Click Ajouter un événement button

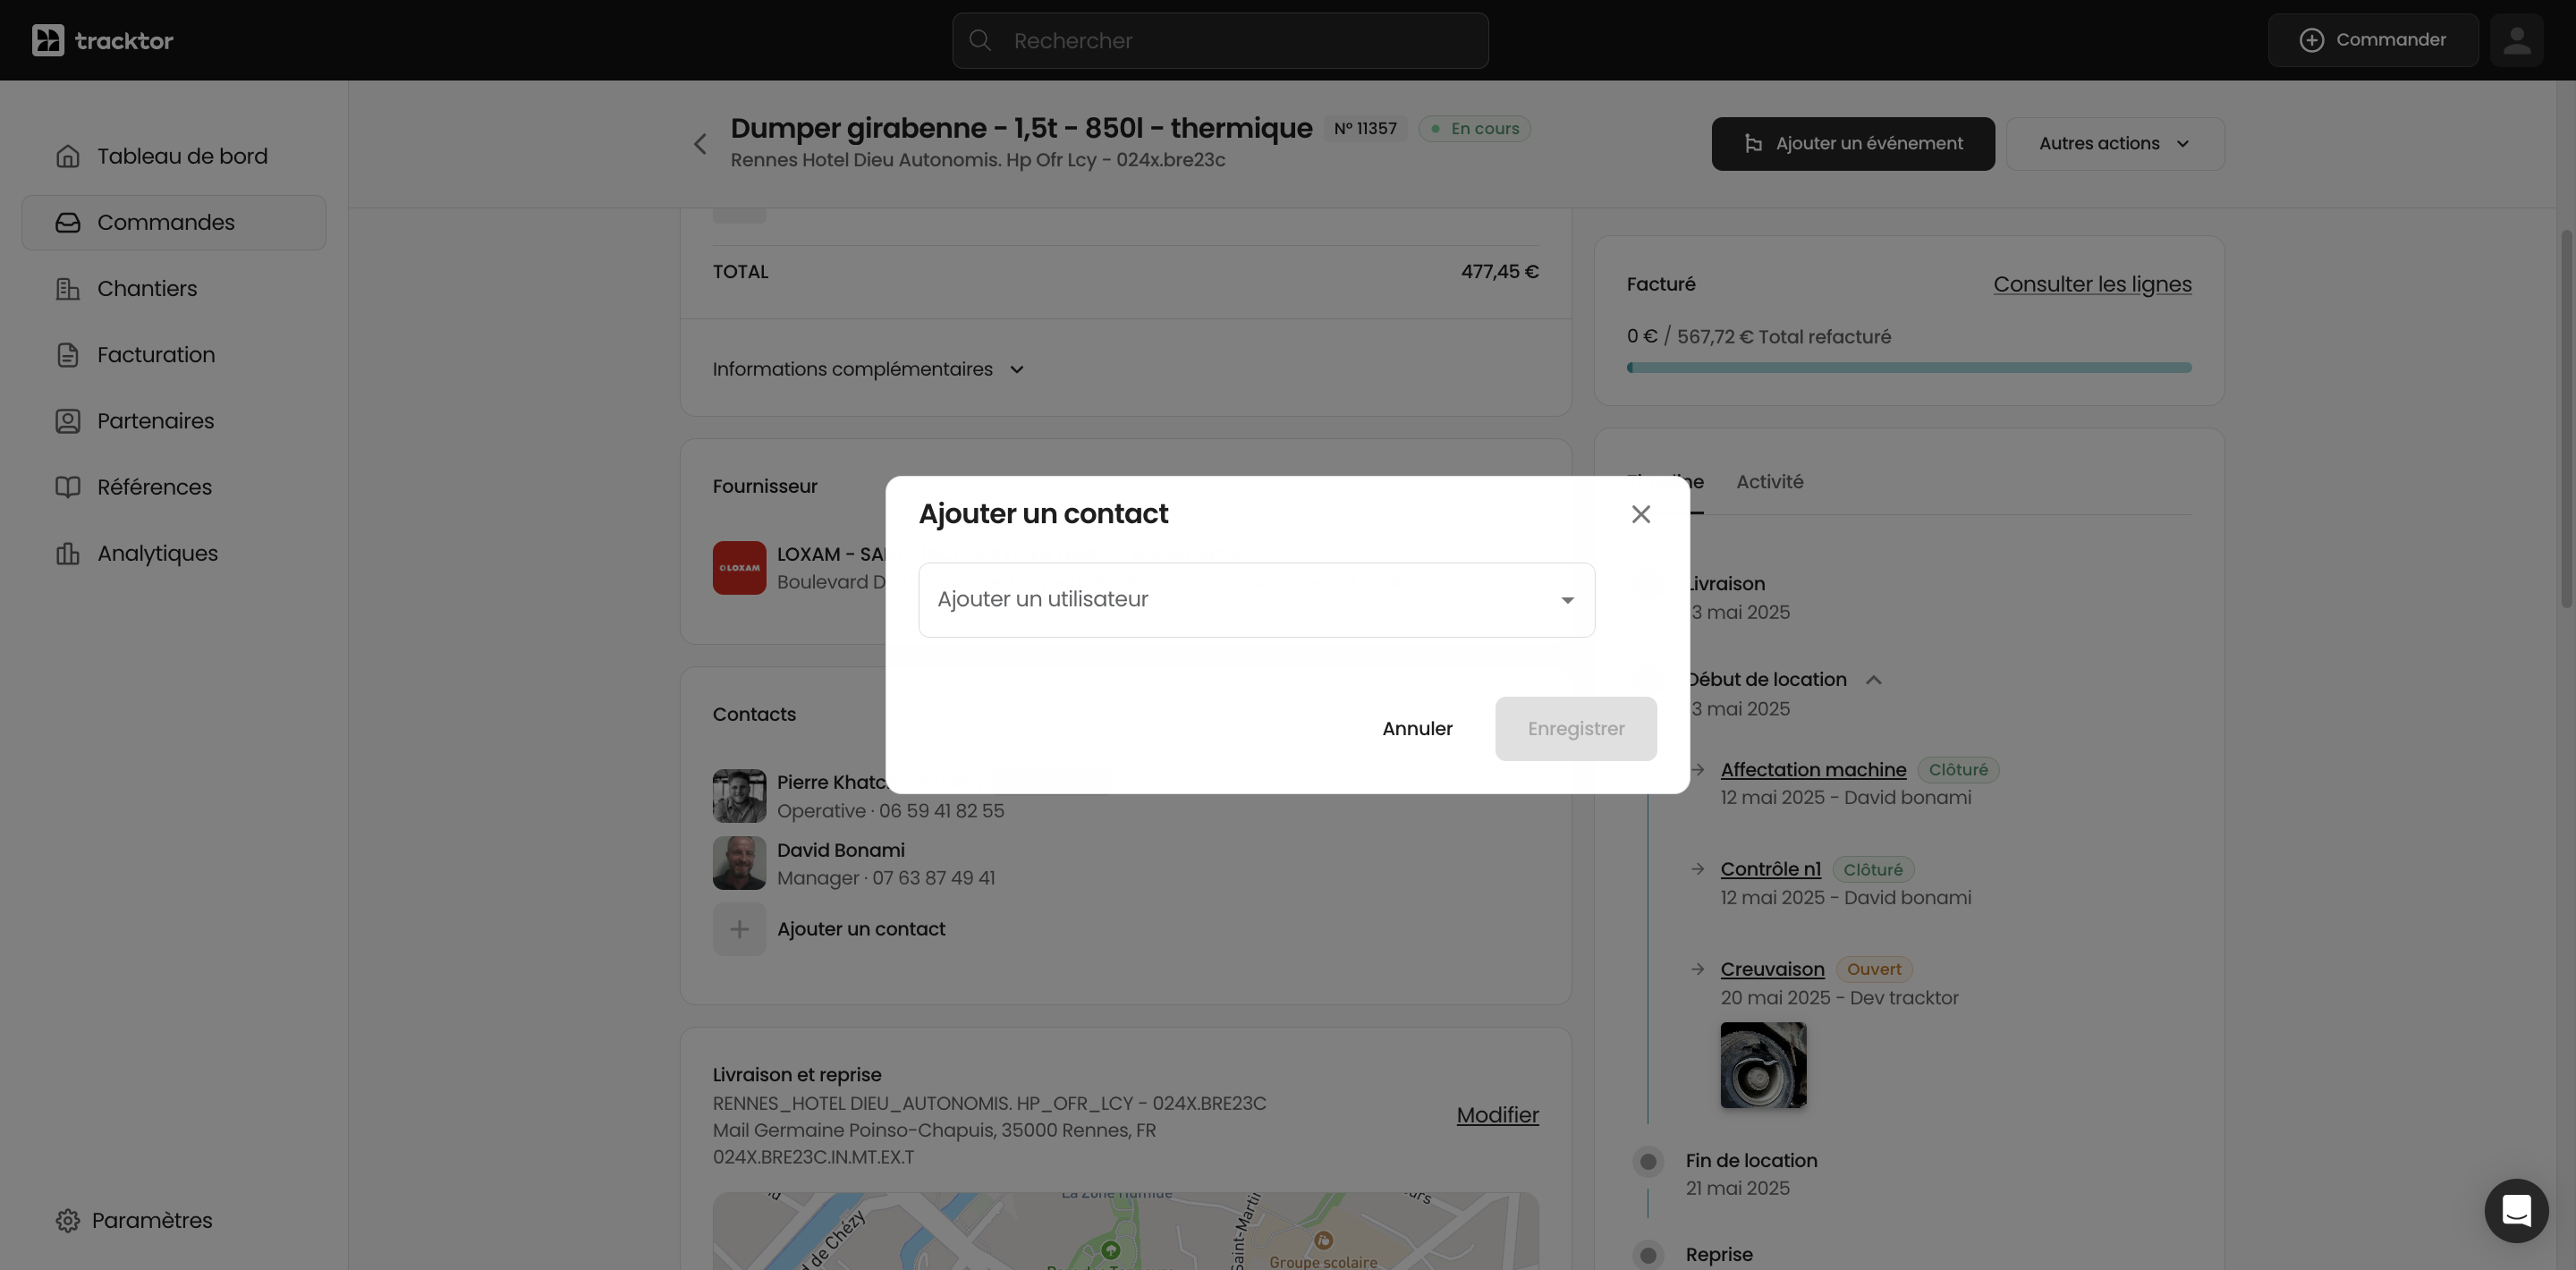tap(1852, 143)
